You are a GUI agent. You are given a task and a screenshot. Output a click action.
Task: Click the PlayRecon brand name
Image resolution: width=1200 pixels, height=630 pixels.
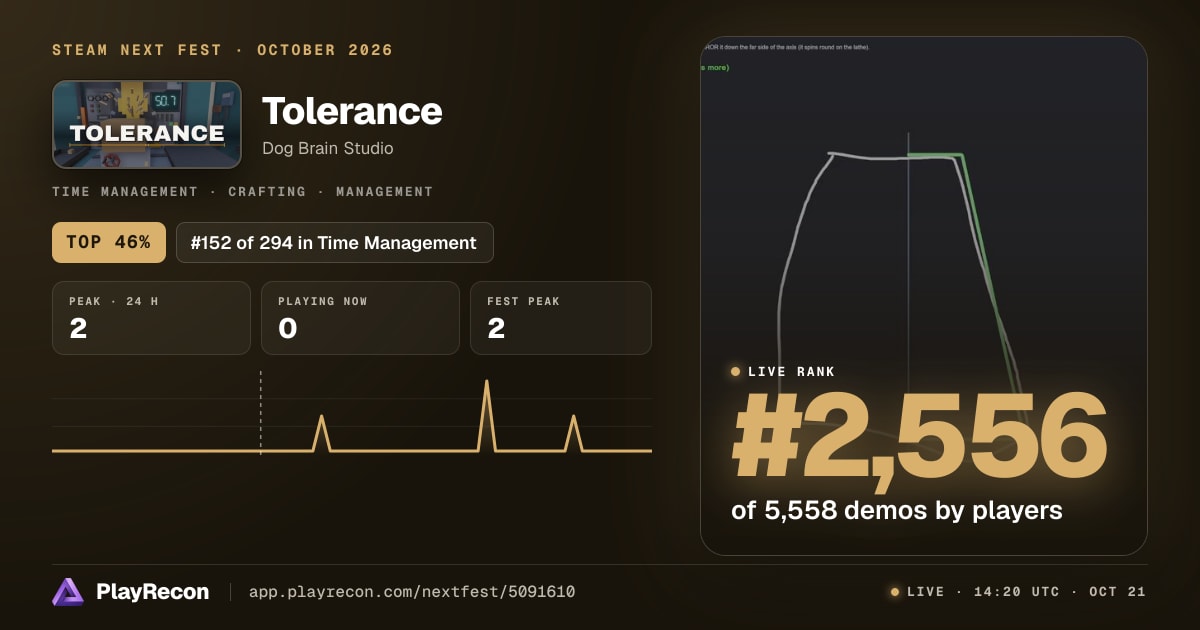coord(153,592)
